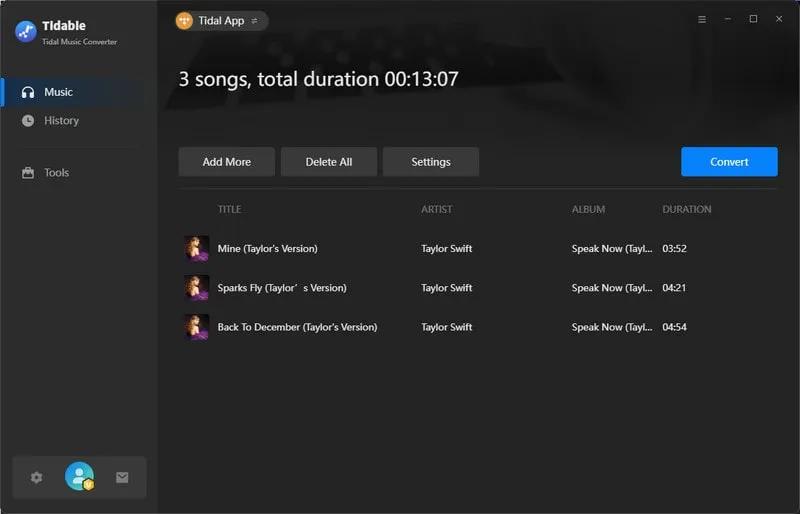Click the headphones icon next to Music
This screenshot has width=800, height=514.
pyautogui.click(x=28, y=92)
